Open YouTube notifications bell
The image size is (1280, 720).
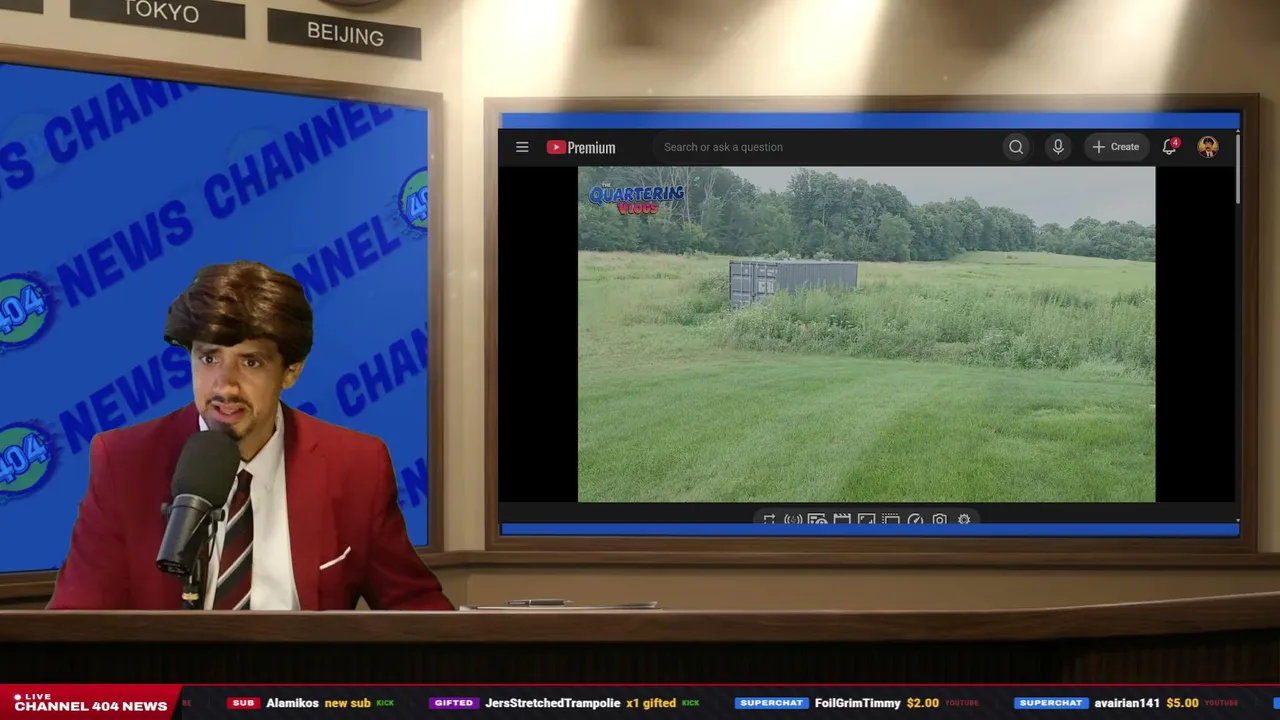tap(1169, 147)
